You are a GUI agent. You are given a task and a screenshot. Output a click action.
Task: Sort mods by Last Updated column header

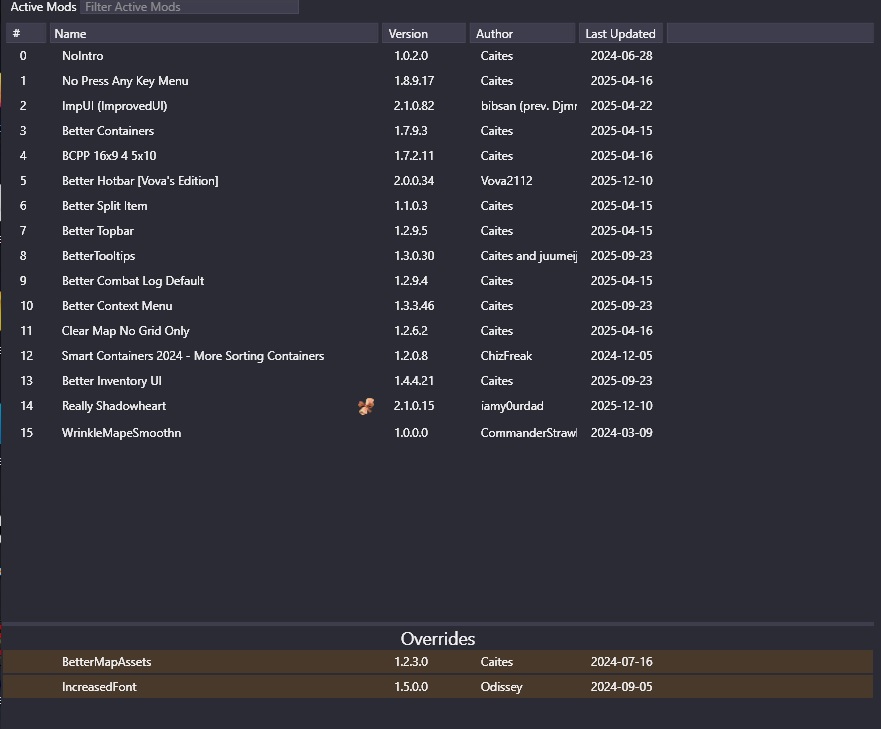pos(621,33)
